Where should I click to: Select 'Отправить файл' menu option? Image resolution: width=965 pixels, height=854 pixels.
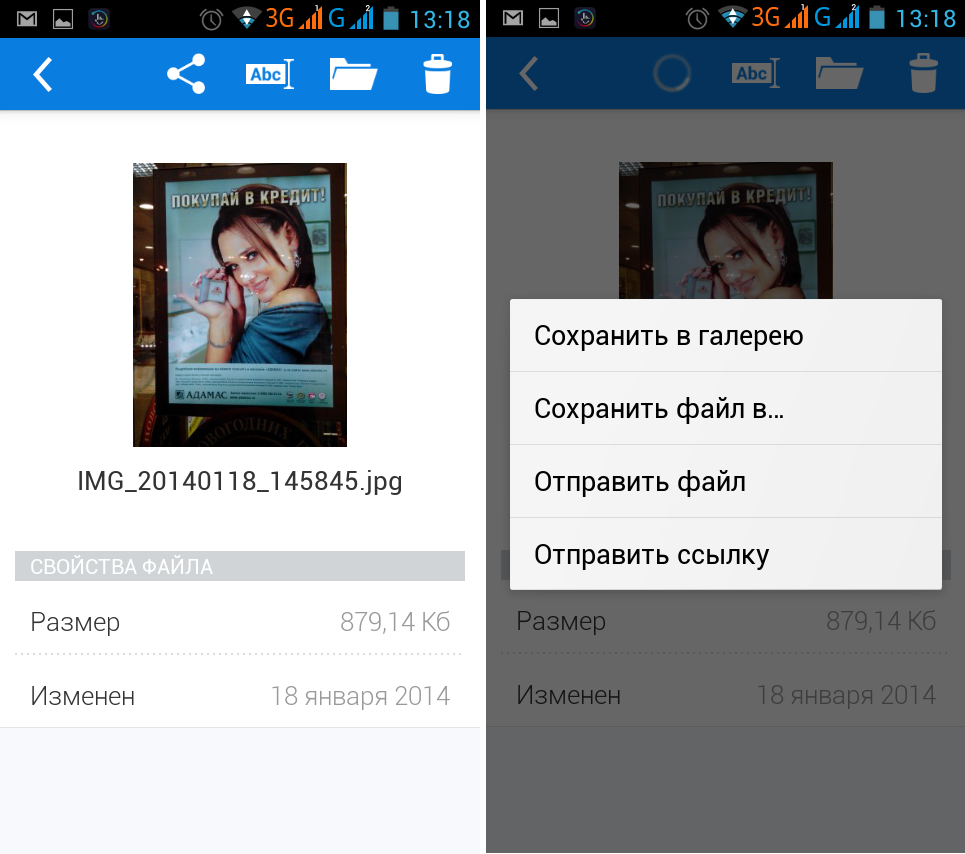pyautogui.click(x=726, y=482)
